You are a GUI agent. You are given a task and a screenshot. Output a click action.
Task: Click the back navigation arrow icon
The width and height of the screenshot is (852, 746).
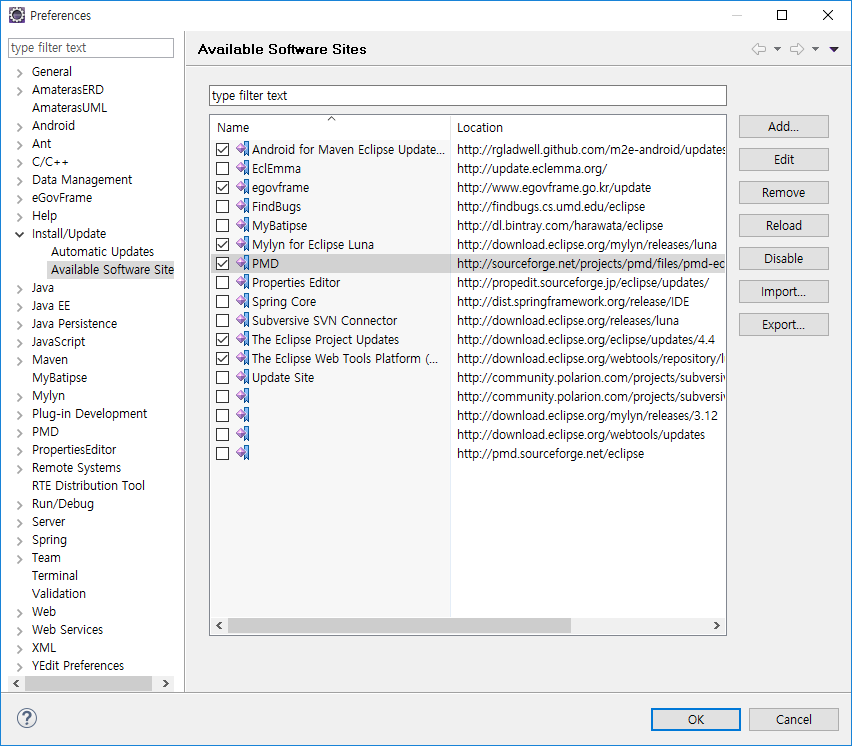[x=759, y=49]
